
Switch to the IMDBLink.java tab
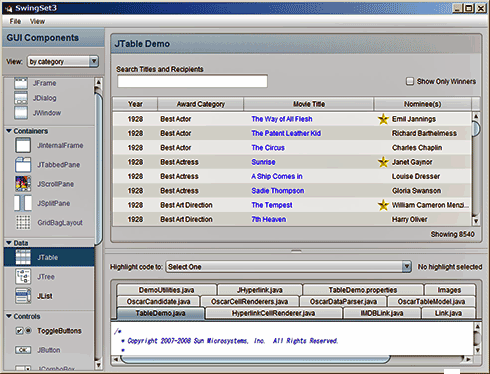point(382,313)
